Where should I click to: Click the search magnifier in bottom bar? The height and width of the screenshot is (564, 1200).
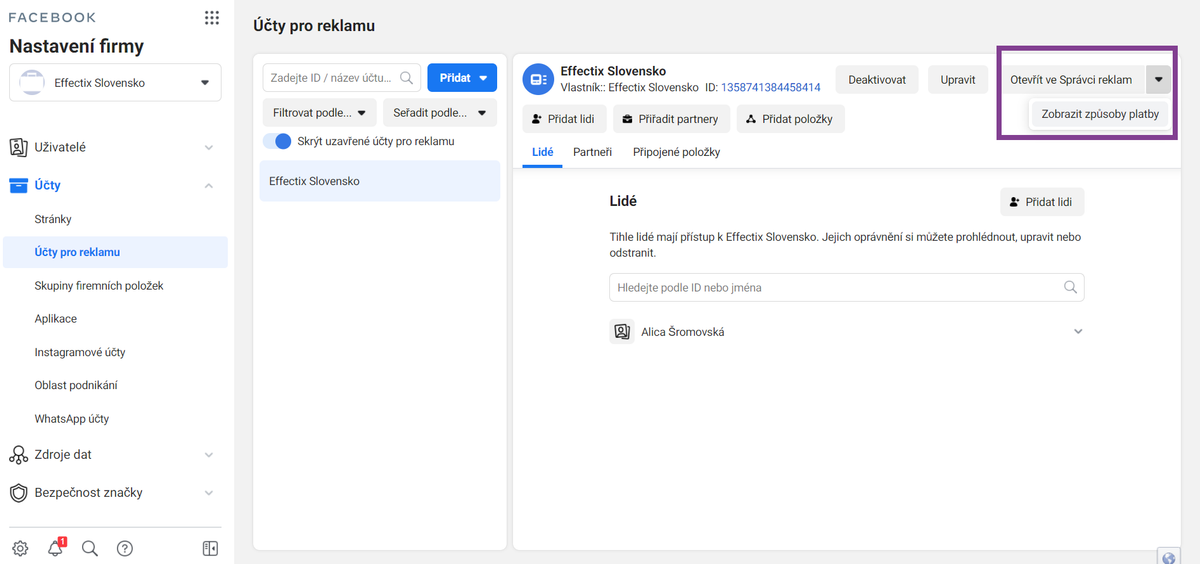point(89,548)
